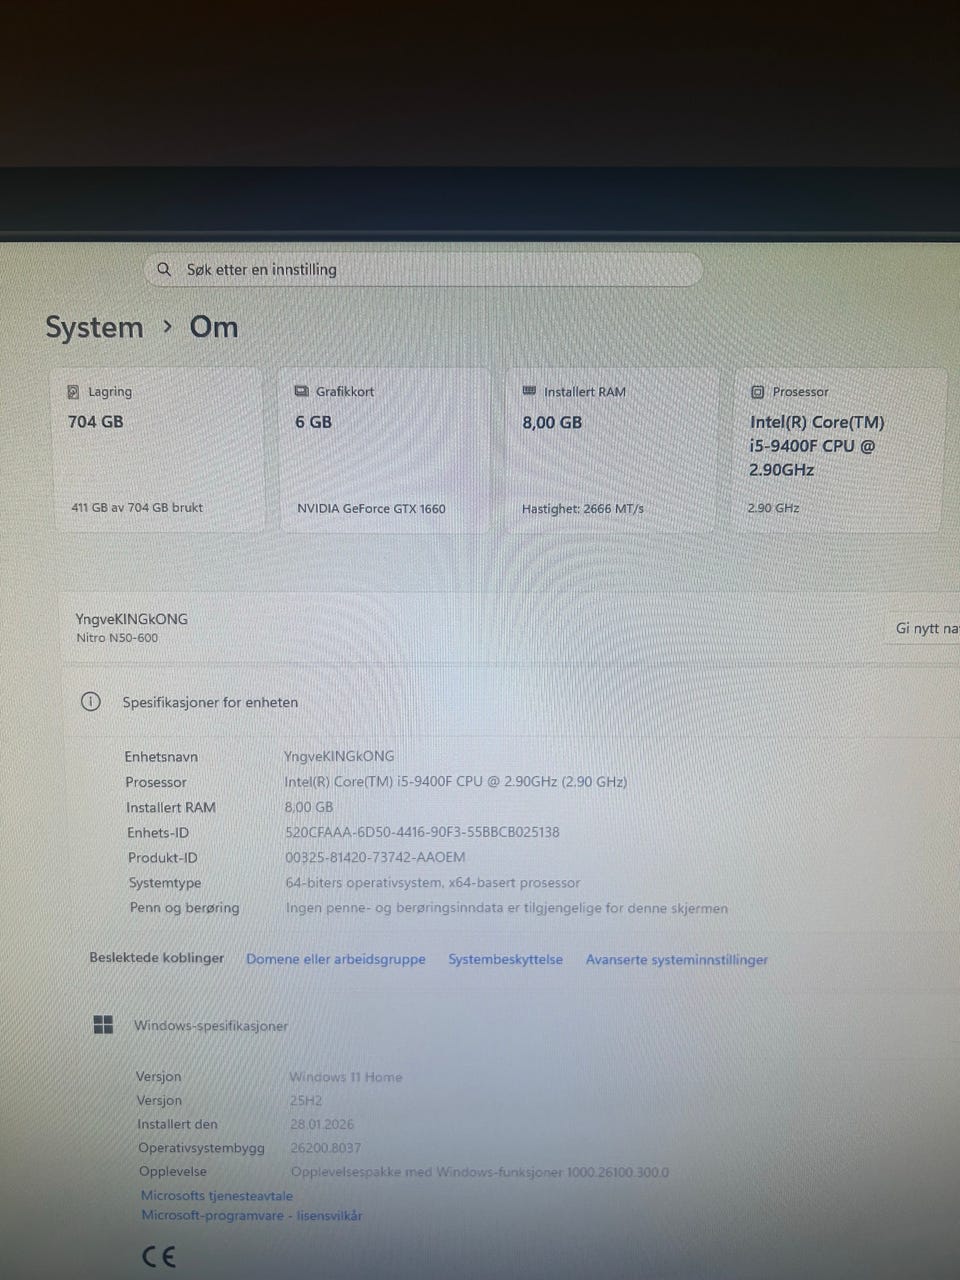The width and height of the screenshot is (960, 1280).
Task: Open the Grafikkort 6 GB card
Action: [x=385, y=450]
